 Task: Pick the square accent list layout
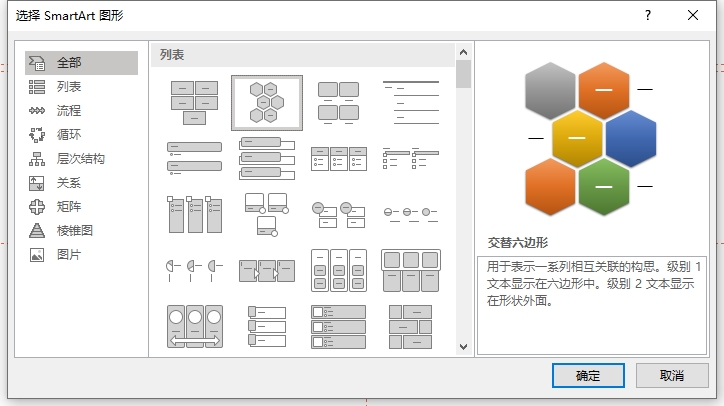[410, 159]
